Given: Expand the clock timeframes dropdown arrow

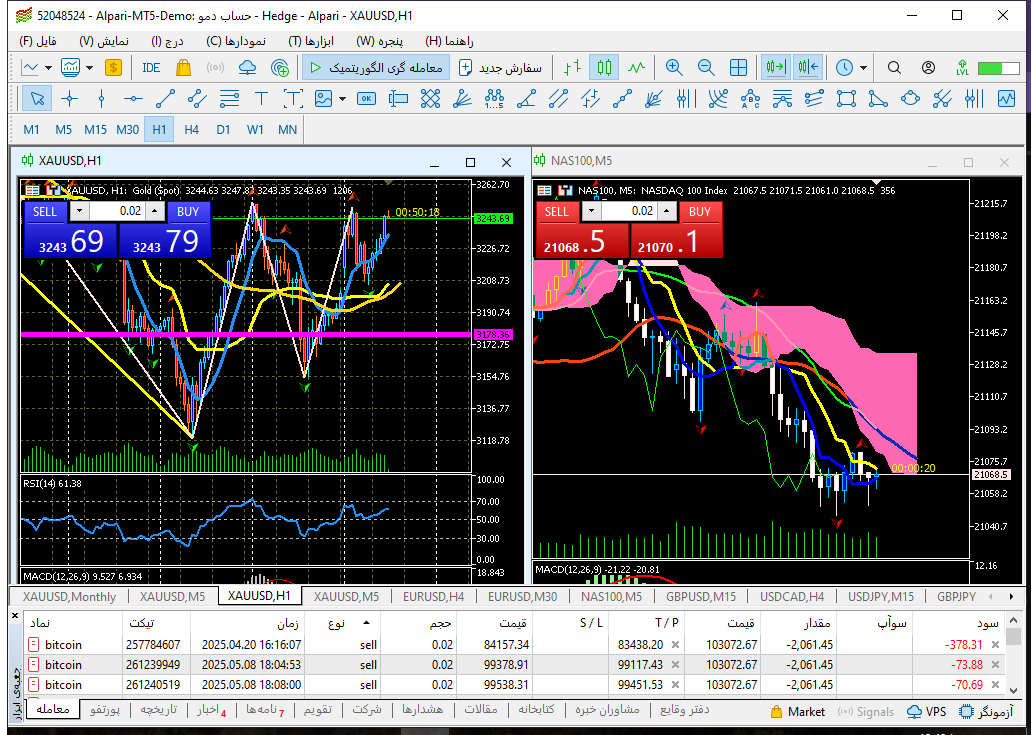Looking at the screenshot, I should [863, 67].
